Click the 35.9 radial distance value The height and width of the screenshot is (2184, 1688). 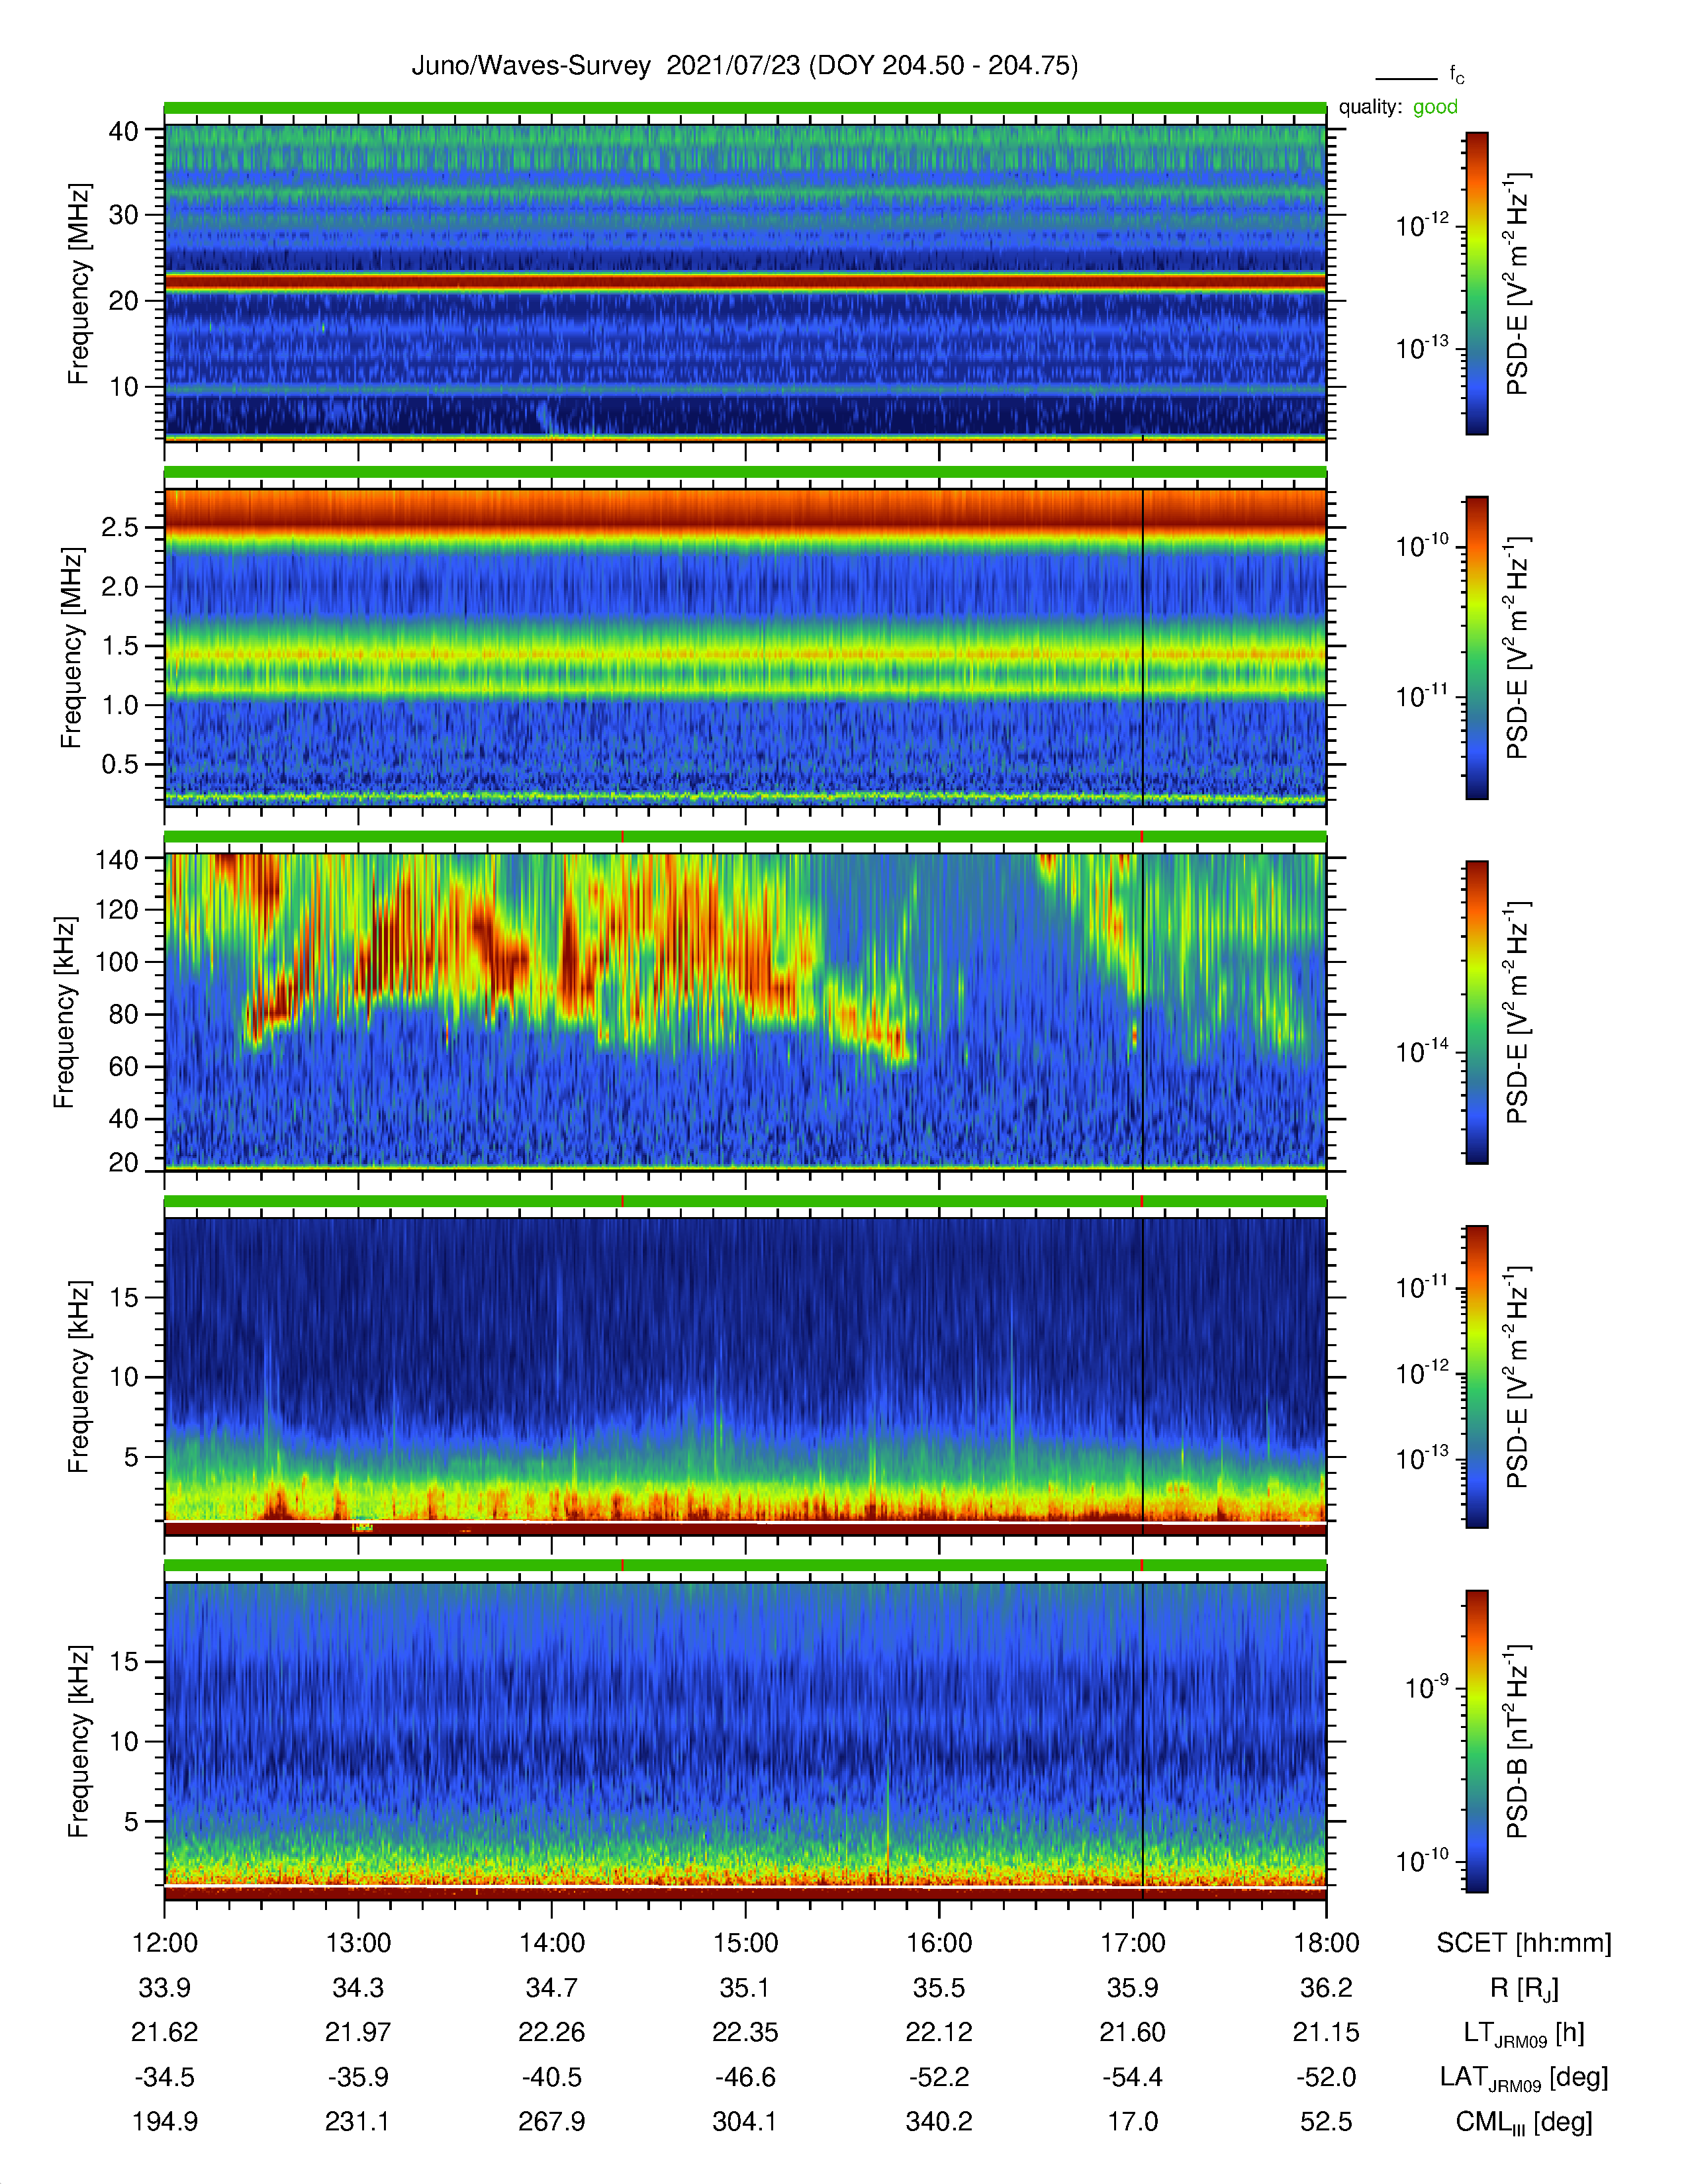click(x=1132, y=1987)
